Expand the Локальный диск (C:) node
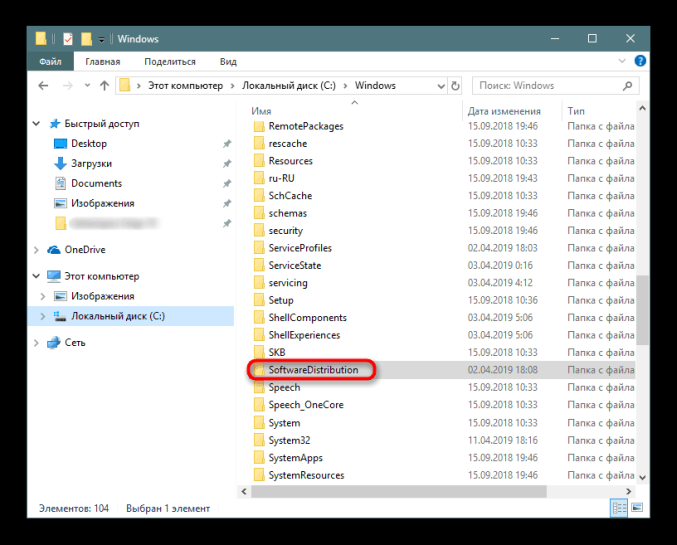The width and height of the screenshot is (677, 545). 43,316
